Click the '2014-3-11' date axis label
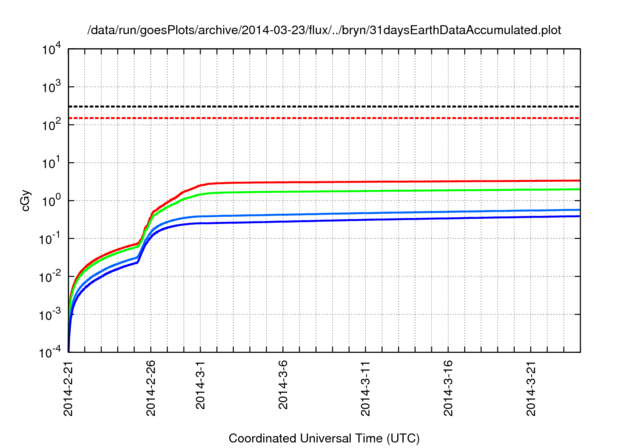The width and height of the screenshot is (640, 448). [x=366, y=388]
